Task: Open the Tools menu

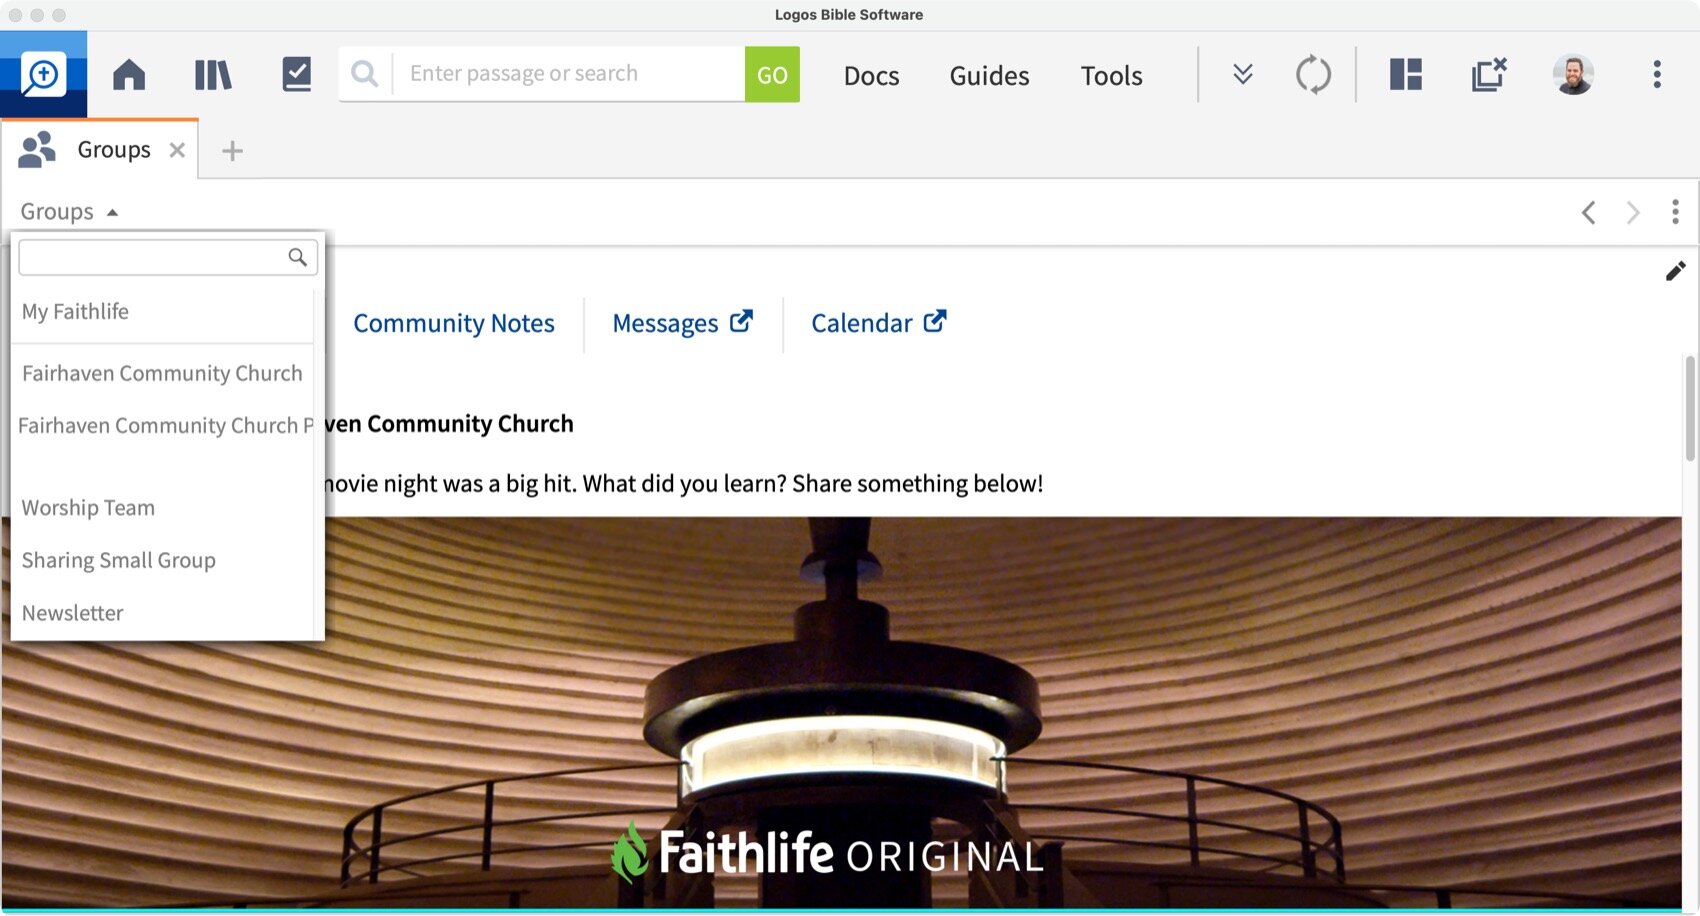Action: point(1111,76)
